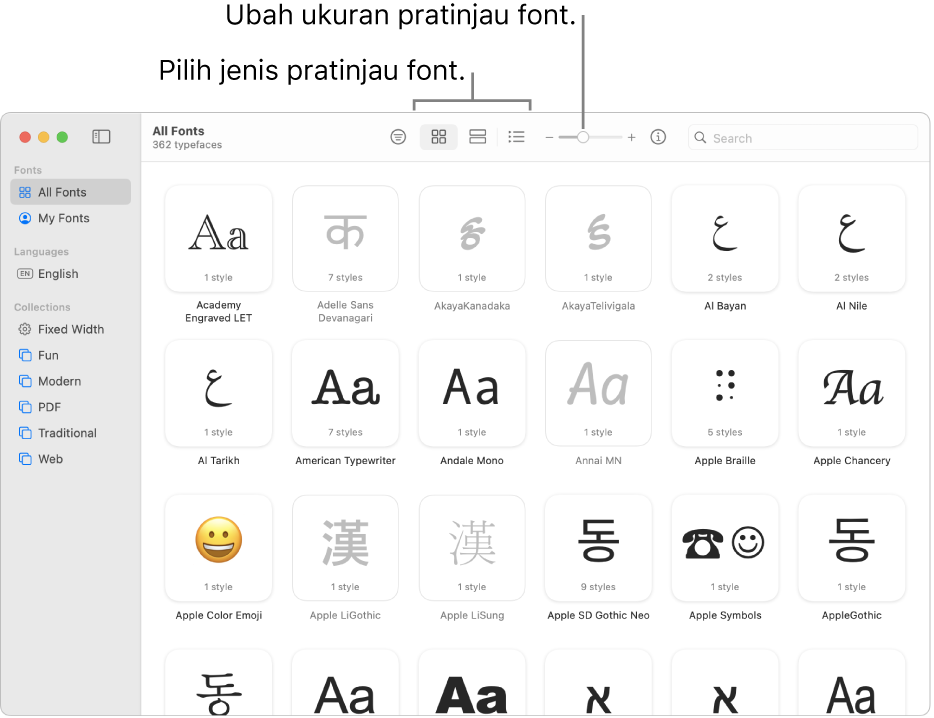This screenshot has width=934, height=718.
Task: Select the Apple Chancery font preview
Action: coord(851,393)
